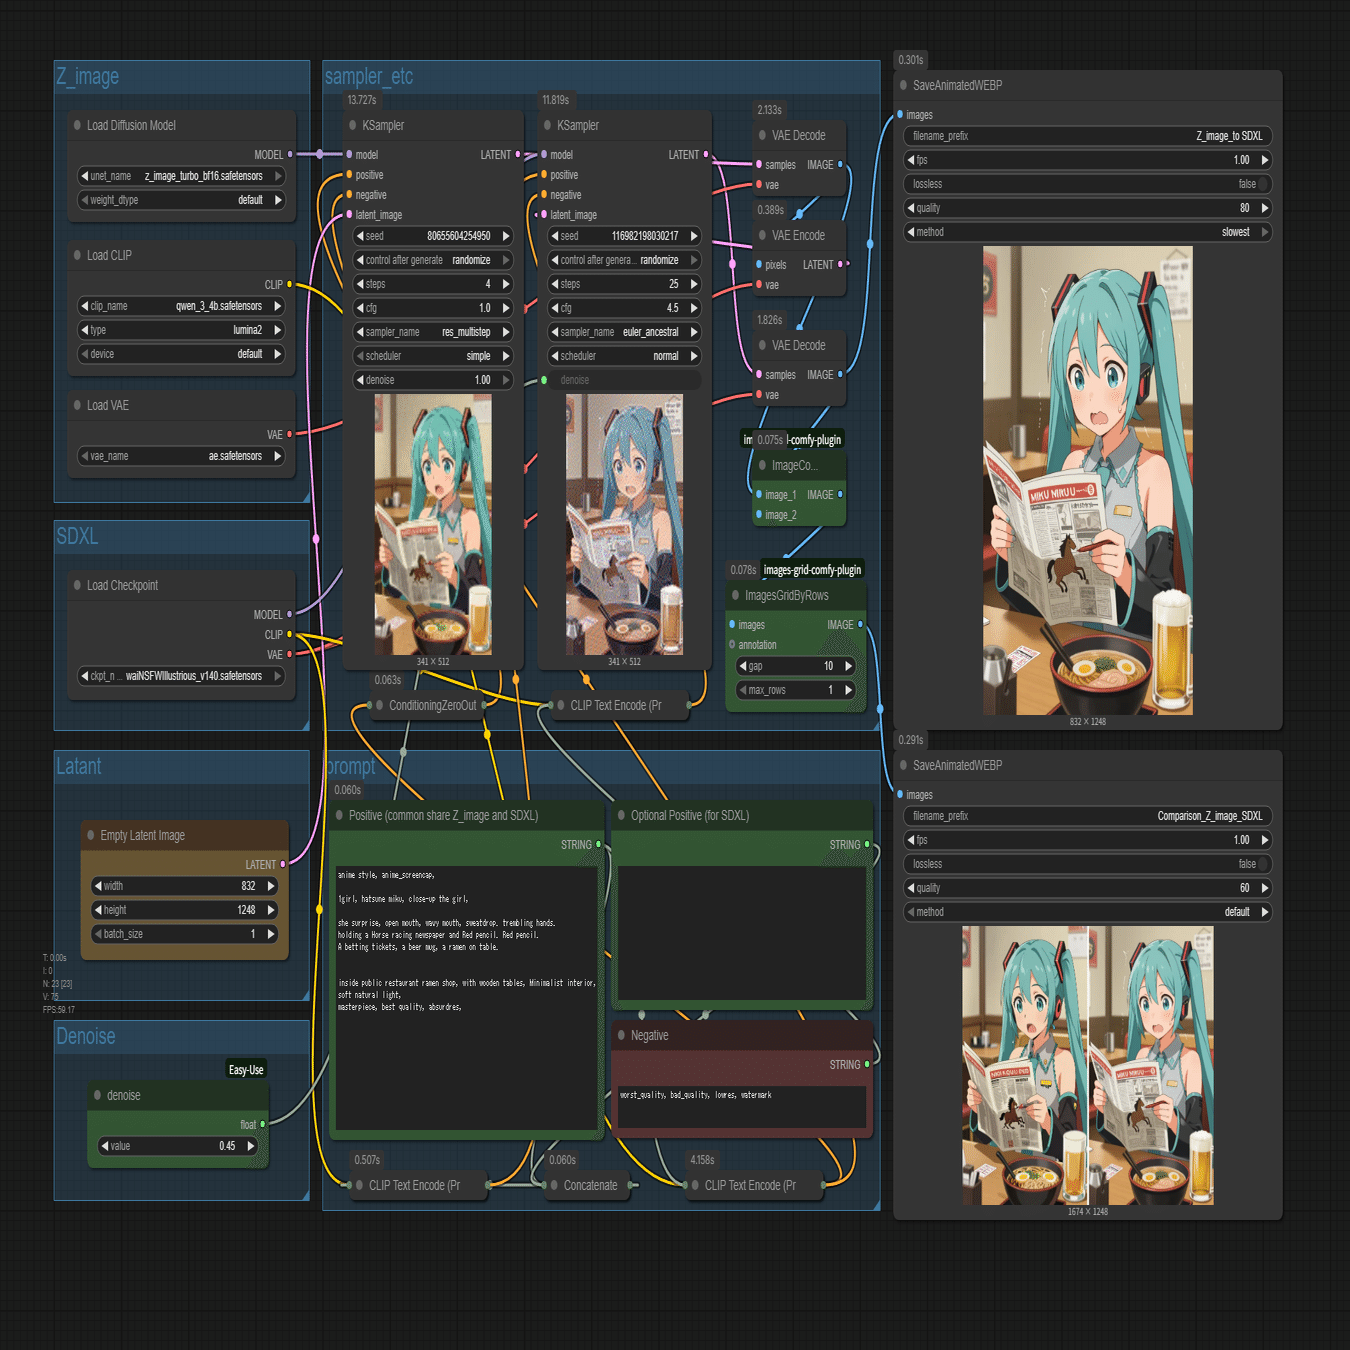Open the sampler_name dropdown showing res_multistep
1350x1350 pixels.
coord(433,331)
